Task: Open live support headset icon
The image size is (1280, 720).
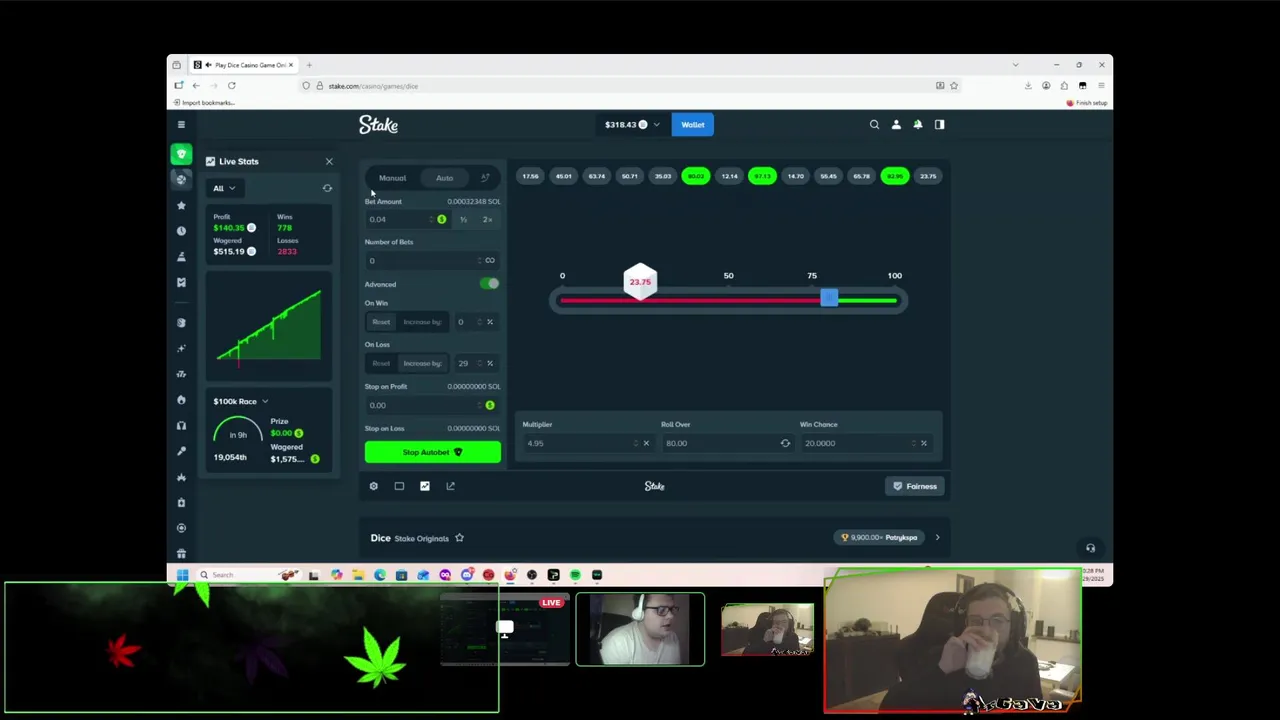Action: coord(1090,548)
